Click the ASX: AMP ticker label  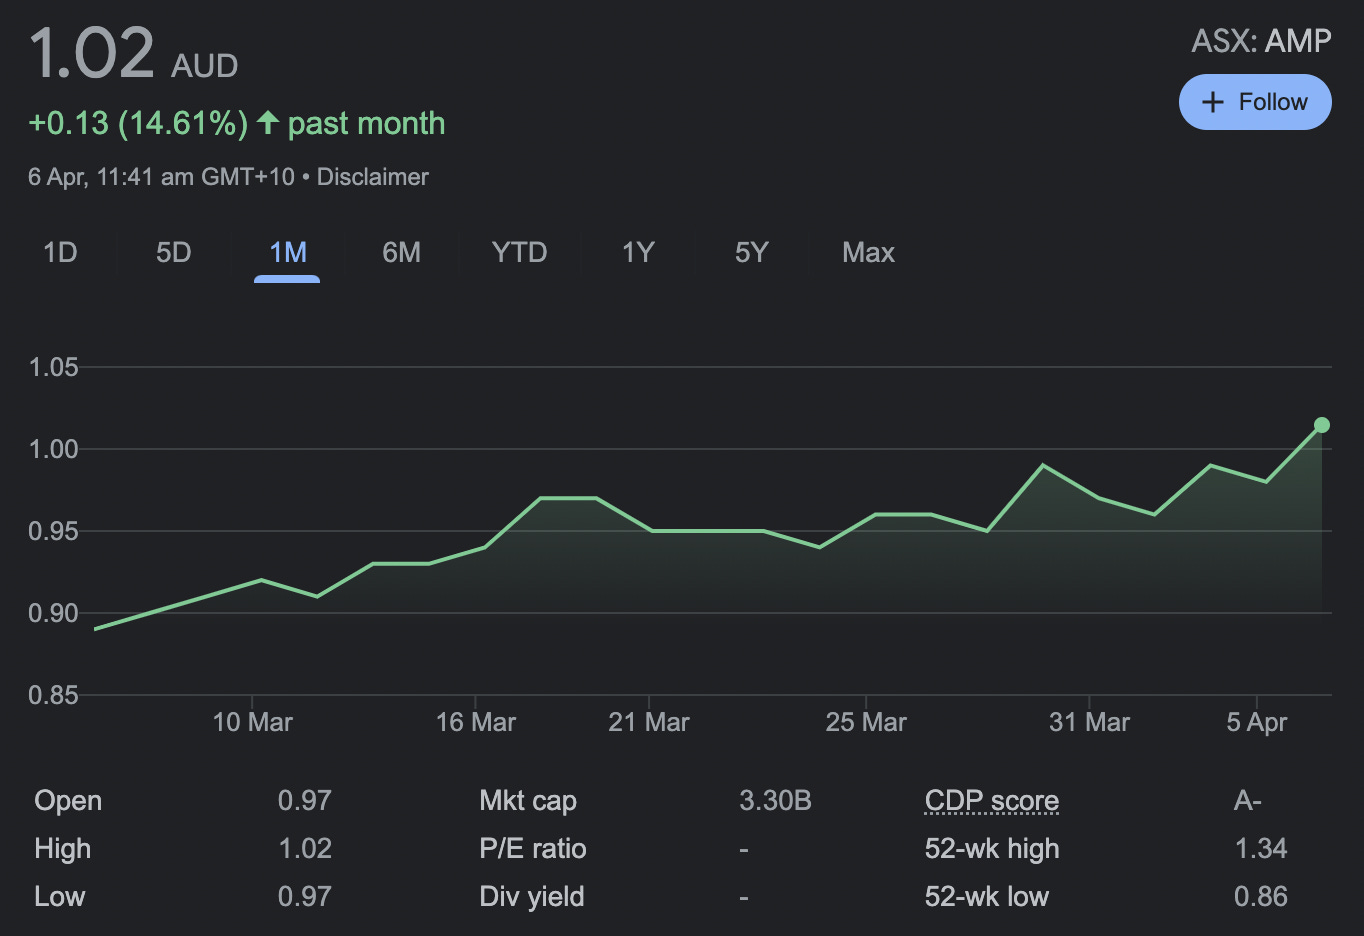[x=1261, y=41]
